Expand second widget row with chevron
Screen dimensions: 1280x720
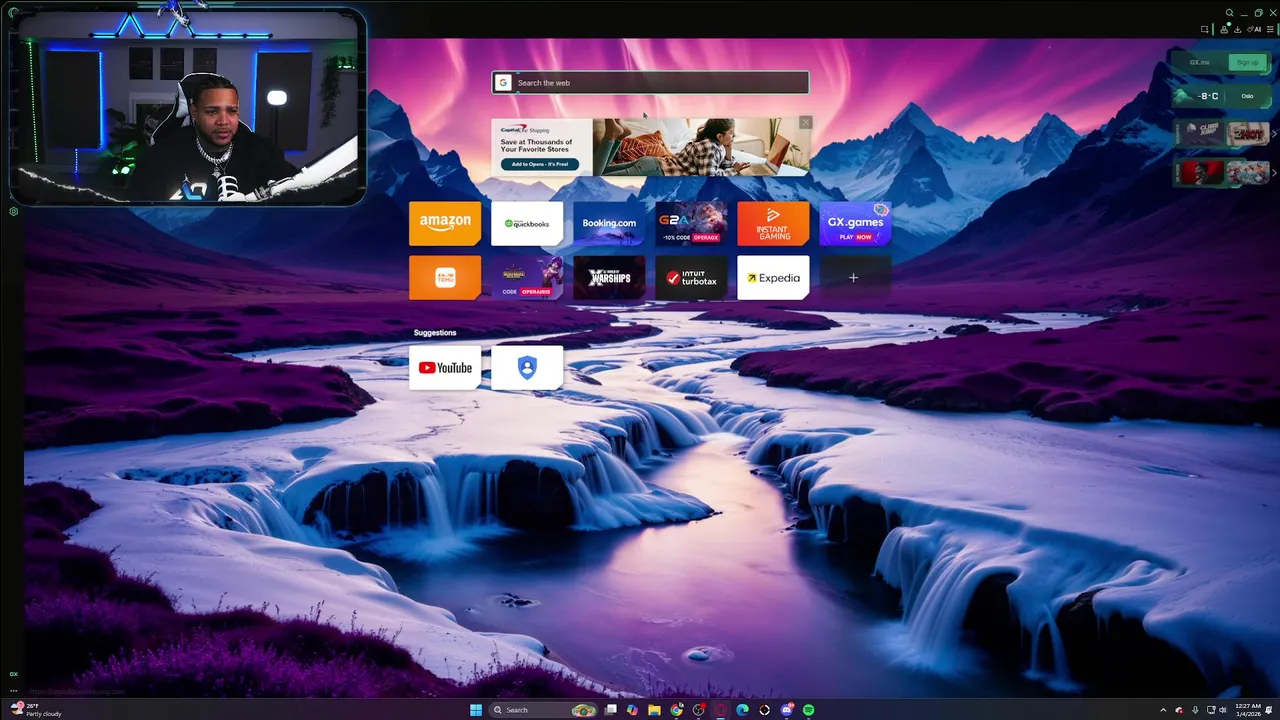tap(1273, 173)
